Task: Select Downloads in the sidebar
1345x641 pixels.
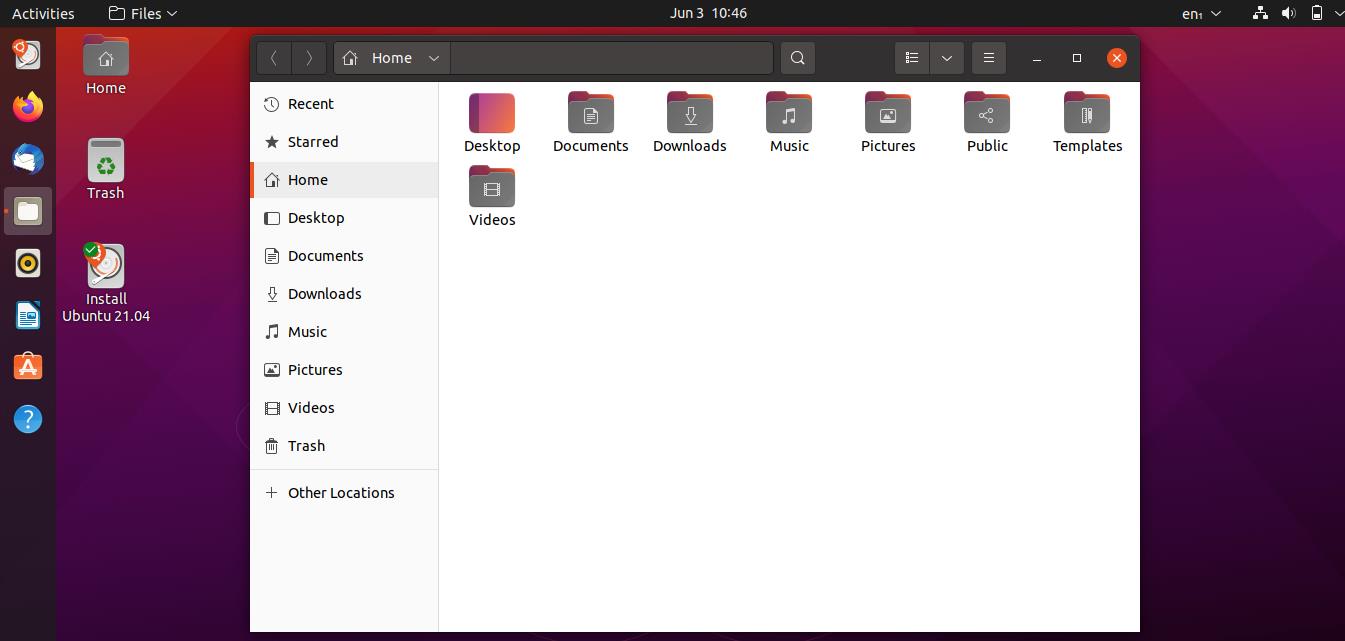Action: 344,294
